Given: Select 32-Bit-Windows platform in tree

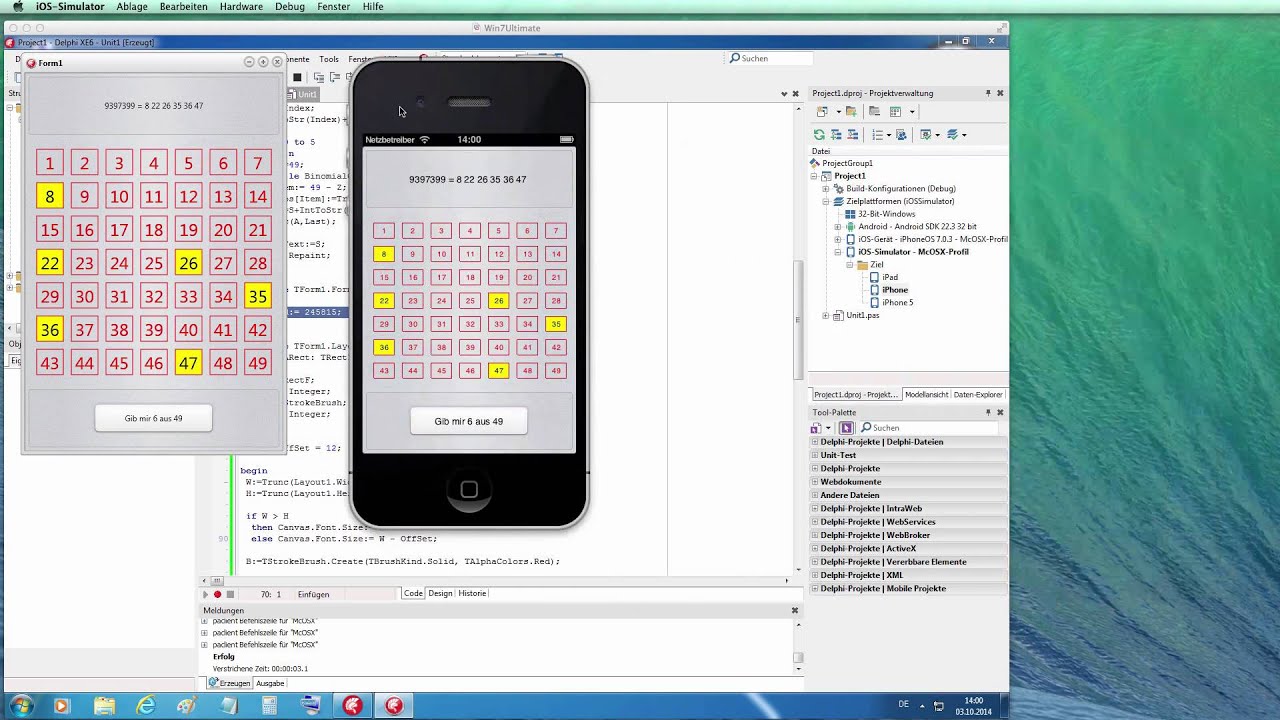Looking at the screenshot, I should (x=886, y=214).
